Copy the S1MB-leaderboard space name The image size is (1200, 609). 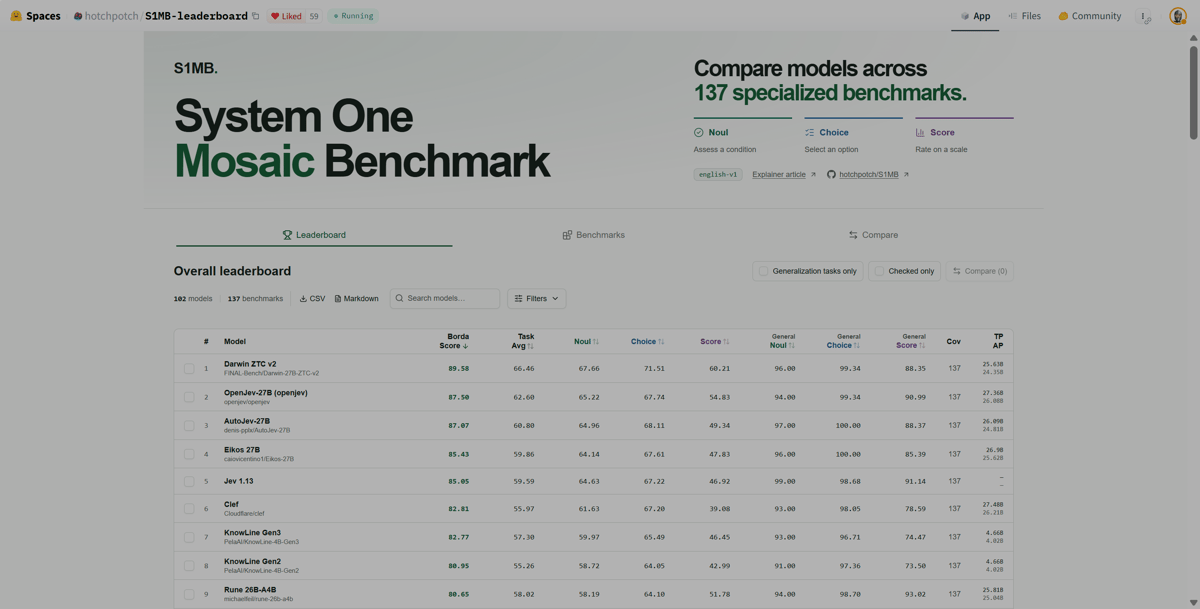pyautogui.click(x=256, y=16)
